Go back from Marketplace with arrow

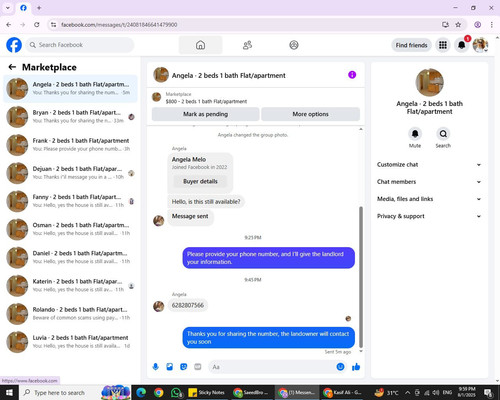12,67
